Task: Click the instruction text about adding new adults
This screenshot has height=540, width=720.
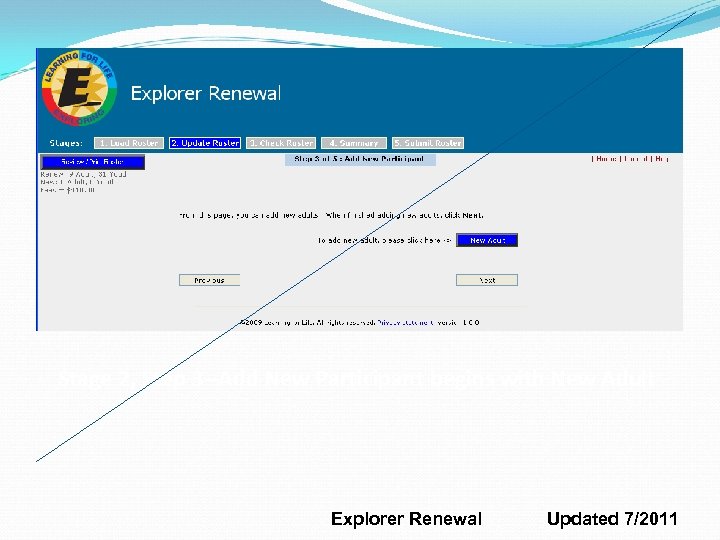Action: coord(331,215)
